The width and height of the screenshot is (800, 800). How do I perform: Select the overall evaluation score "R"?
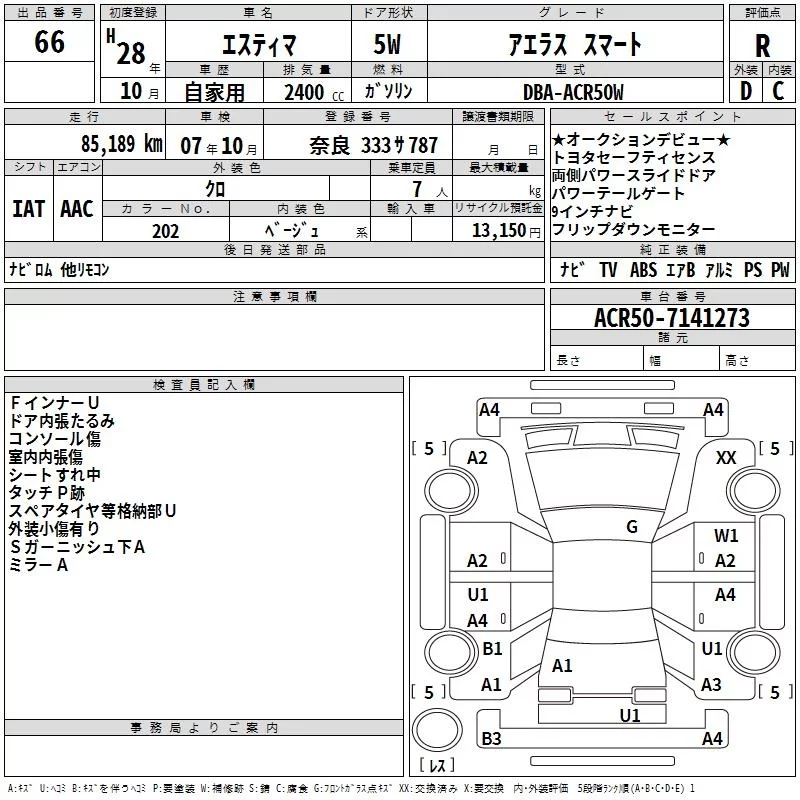762,46
